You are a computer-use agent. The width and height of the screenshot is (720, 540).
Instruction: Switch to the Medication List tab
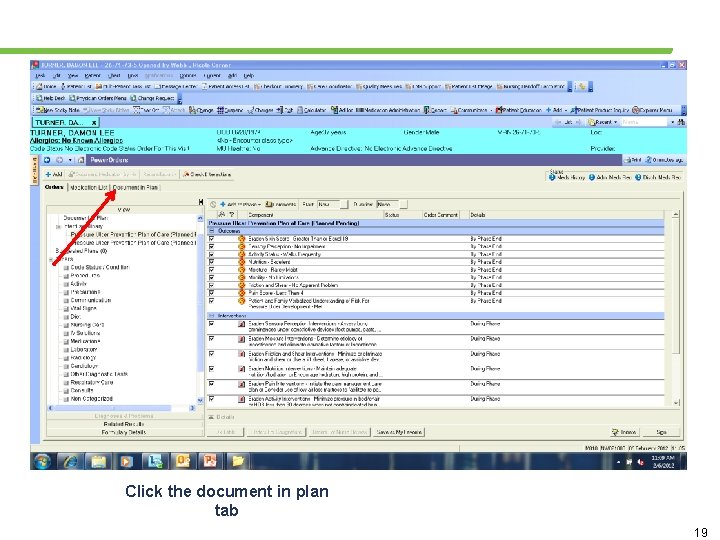point(89,187)
